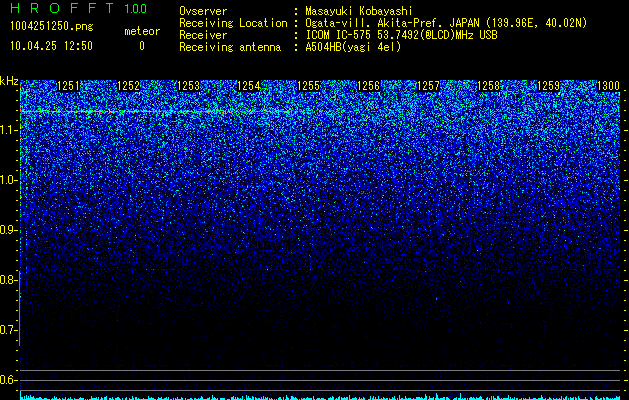Click the version number 1.0.0
The width and height of the screenshot is (629, 400).
(136, 9)
